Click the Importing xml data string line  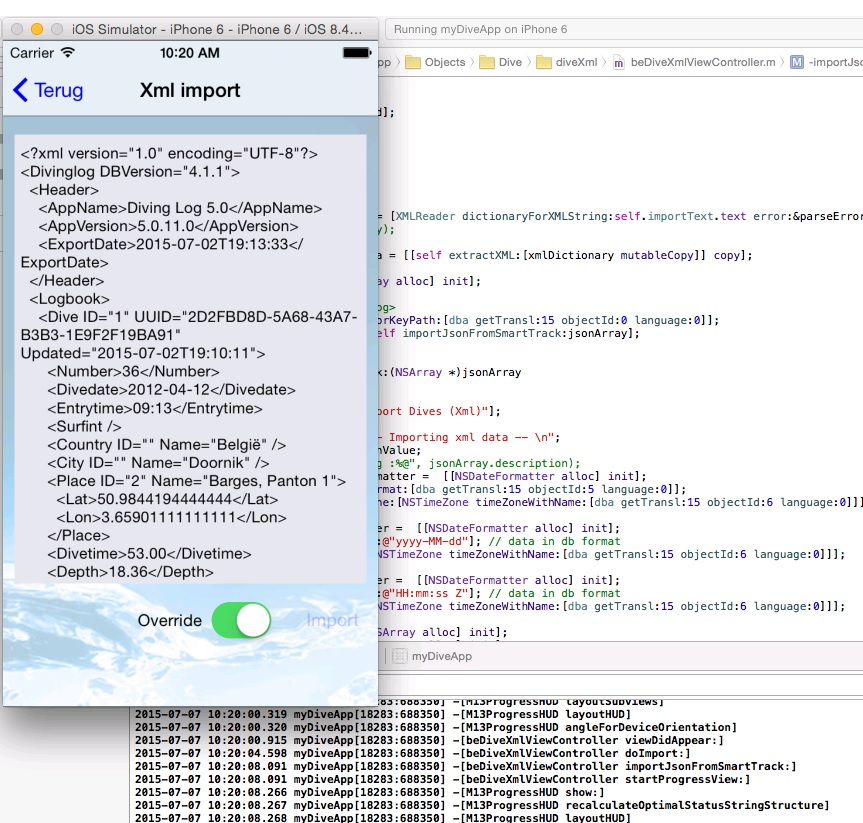(x=469, y=437)
